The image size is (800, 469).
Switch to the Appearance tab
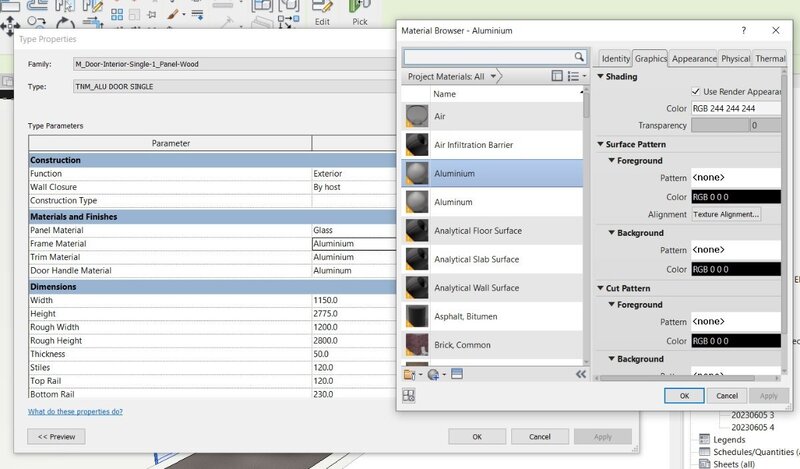(693, 59)
